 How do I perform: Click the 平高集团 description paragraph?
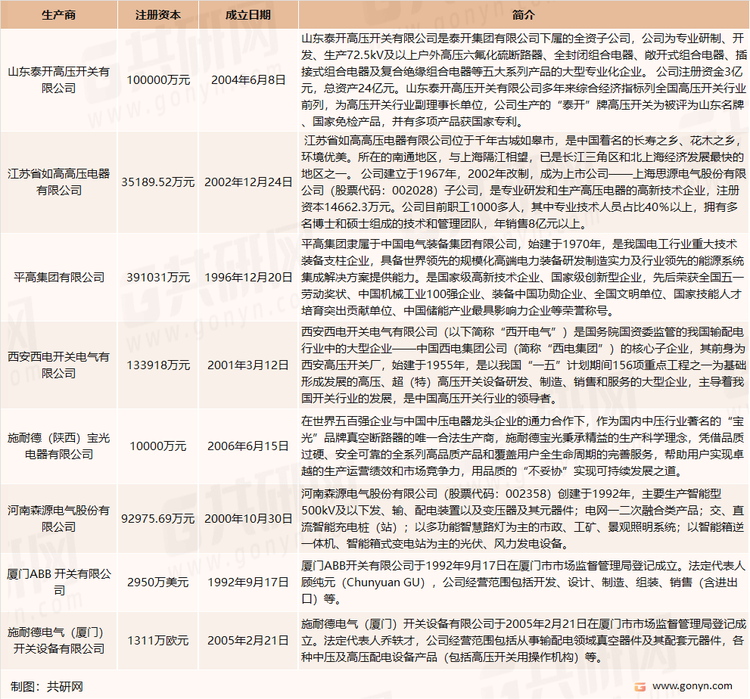(x=523, y=277)
